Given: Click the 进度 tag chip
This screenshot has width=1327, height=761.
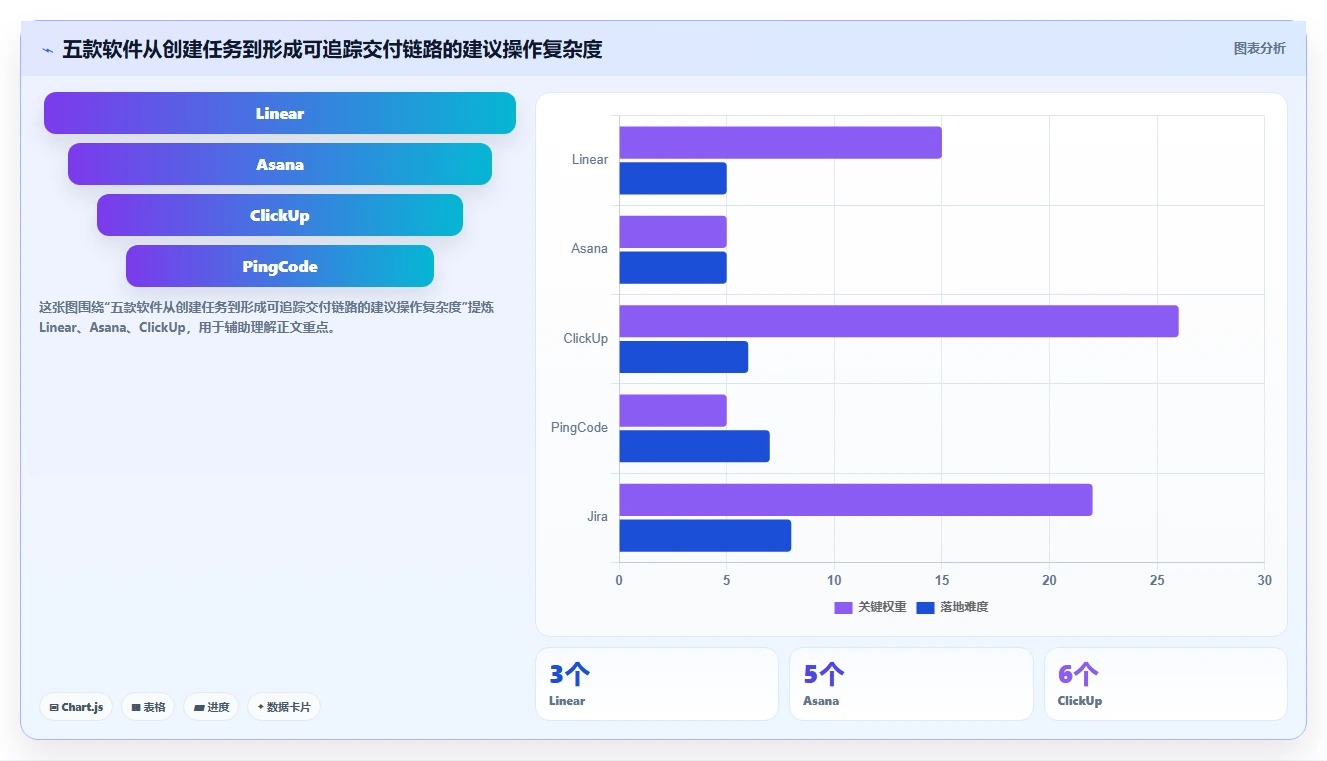Looking at the screenshot, I should [x=211, y=707].
